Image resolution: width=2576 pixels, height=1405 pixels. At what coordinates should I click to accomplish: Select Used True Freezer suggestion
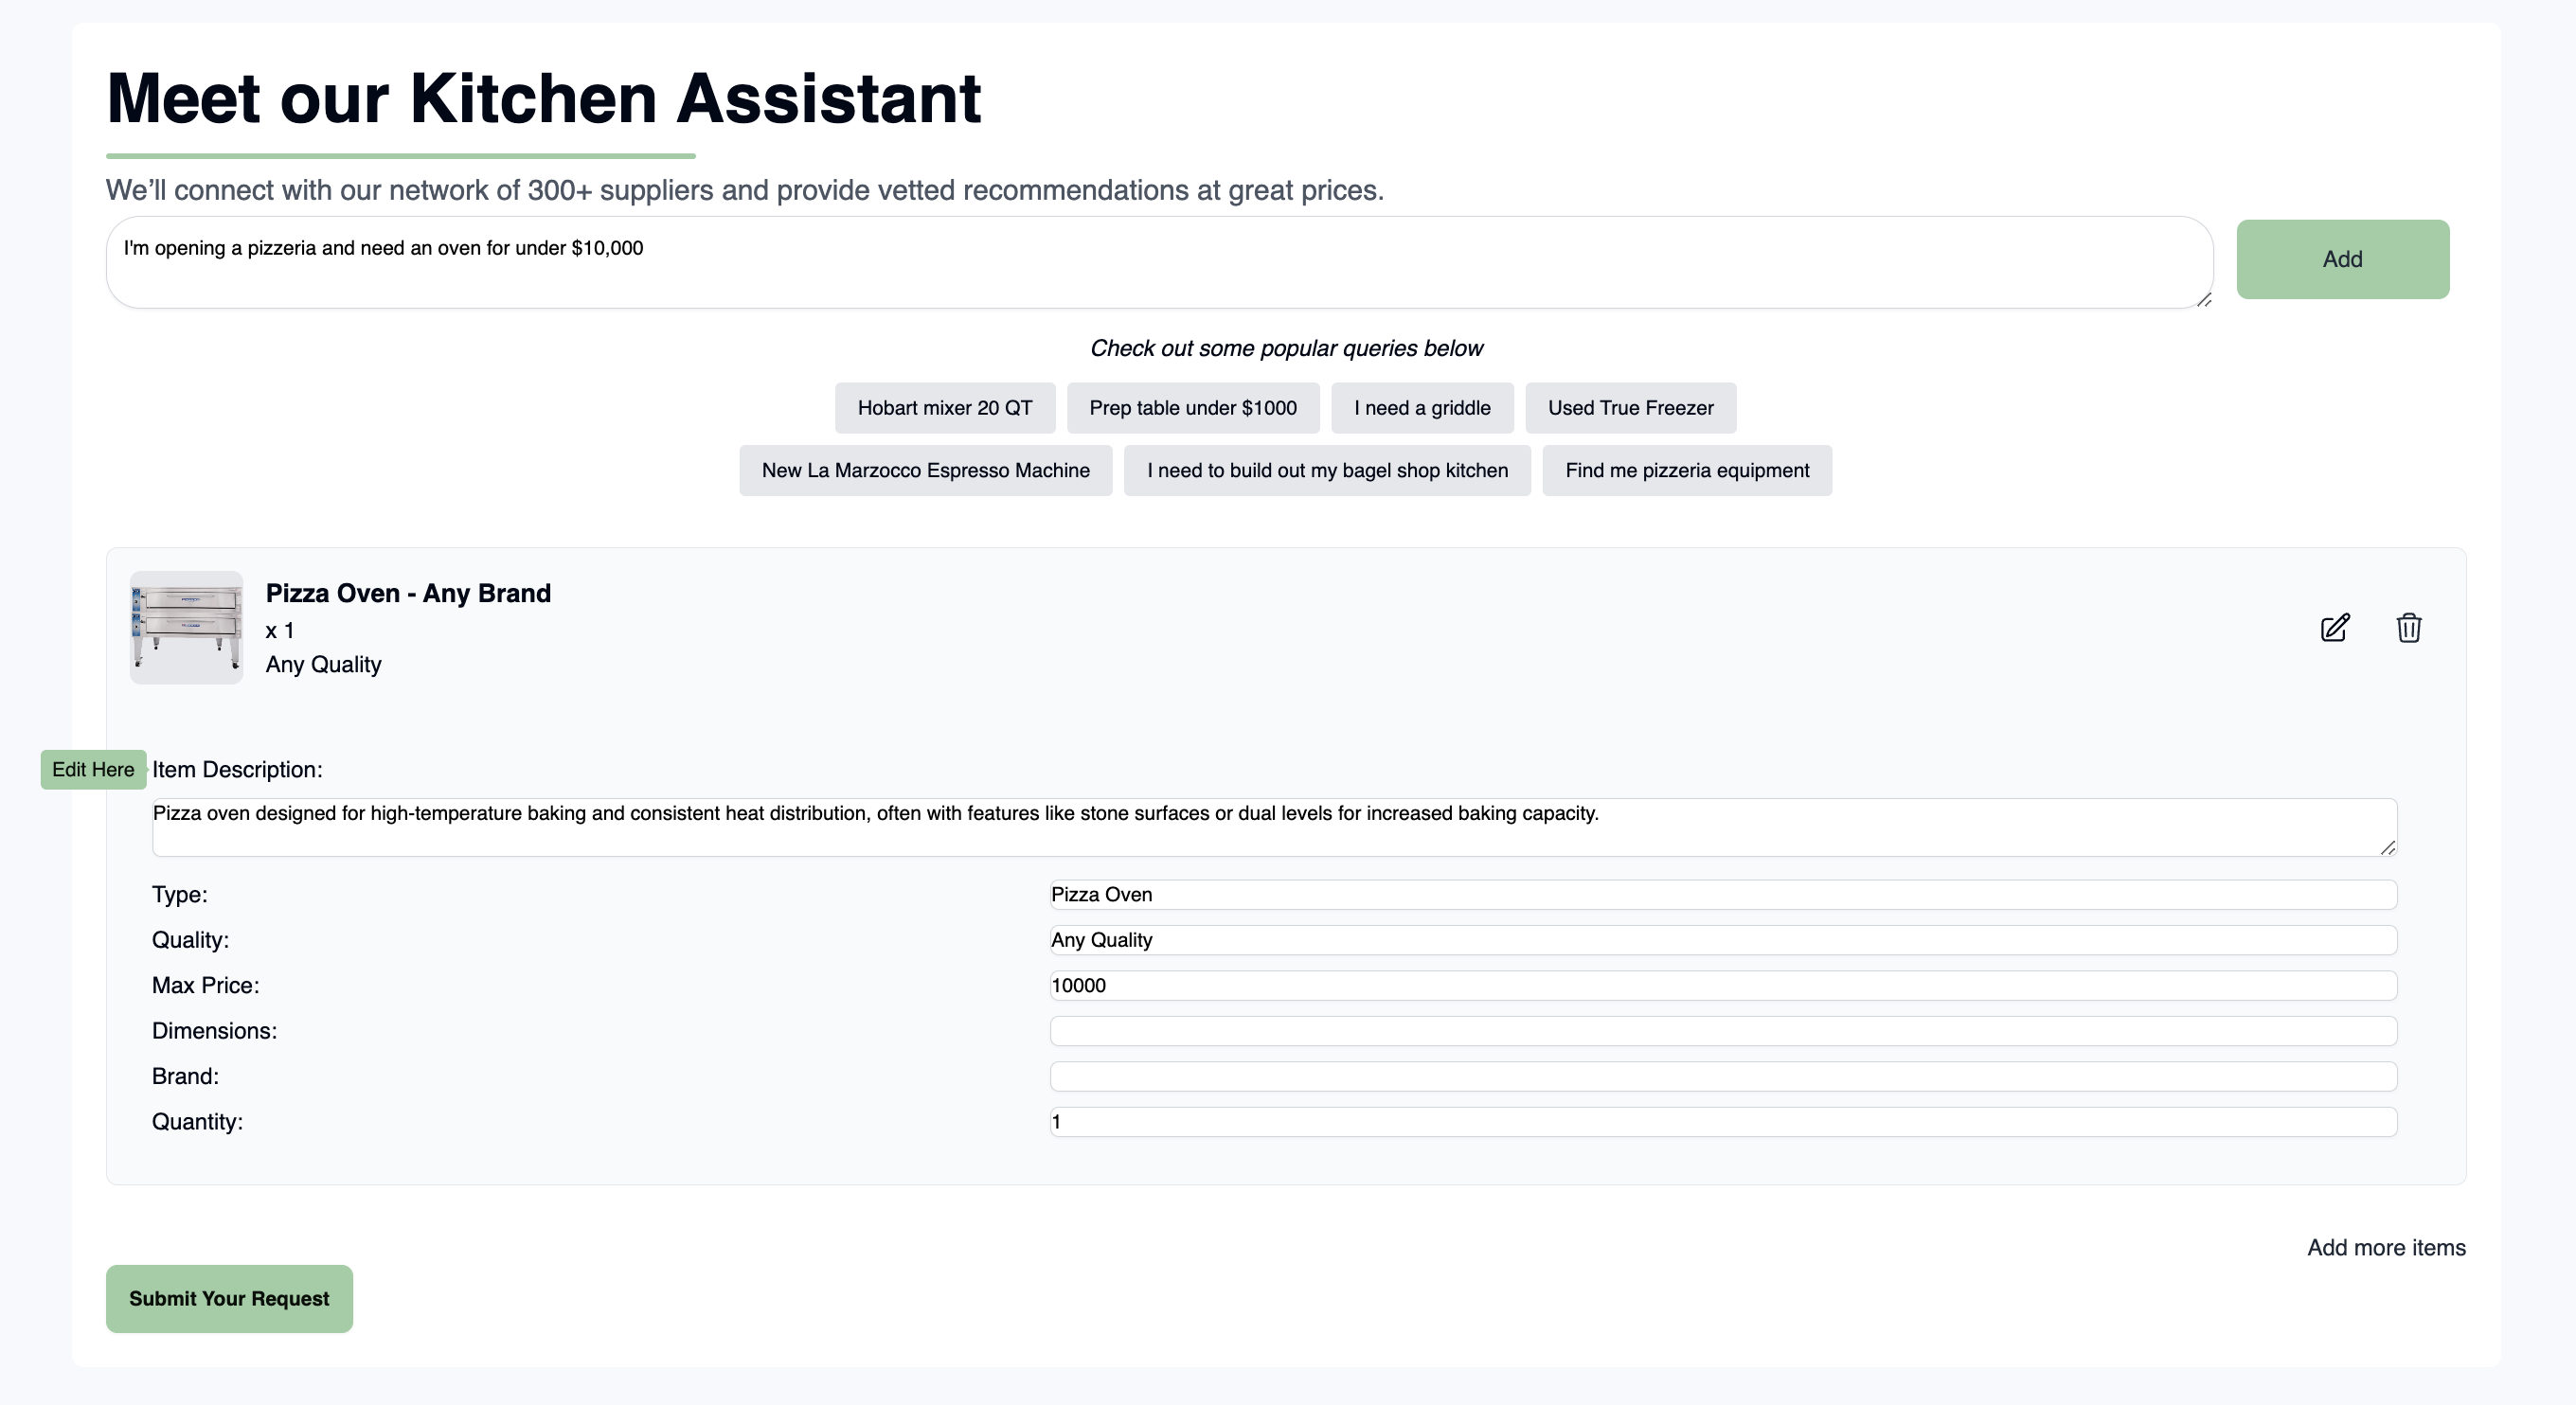click(x=1630, y=408)
